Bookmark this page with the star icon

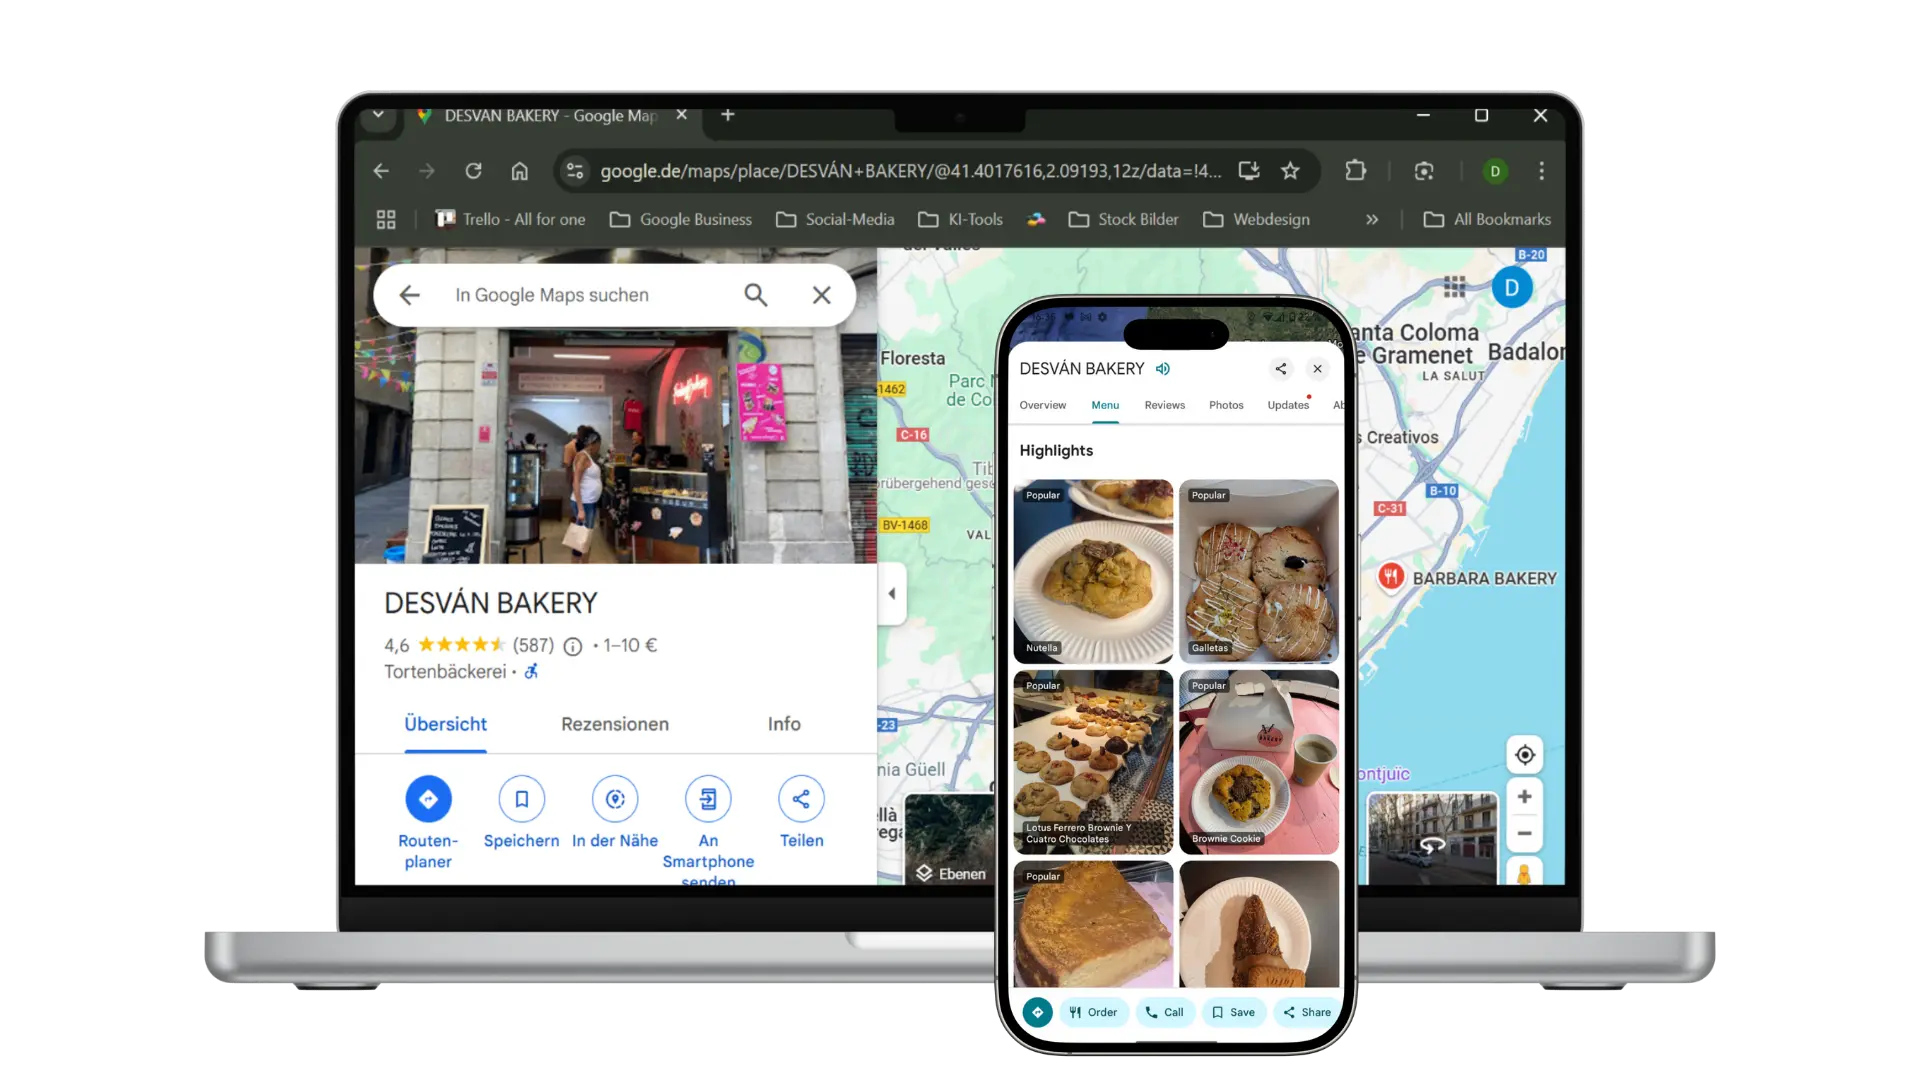[1290, 171]
